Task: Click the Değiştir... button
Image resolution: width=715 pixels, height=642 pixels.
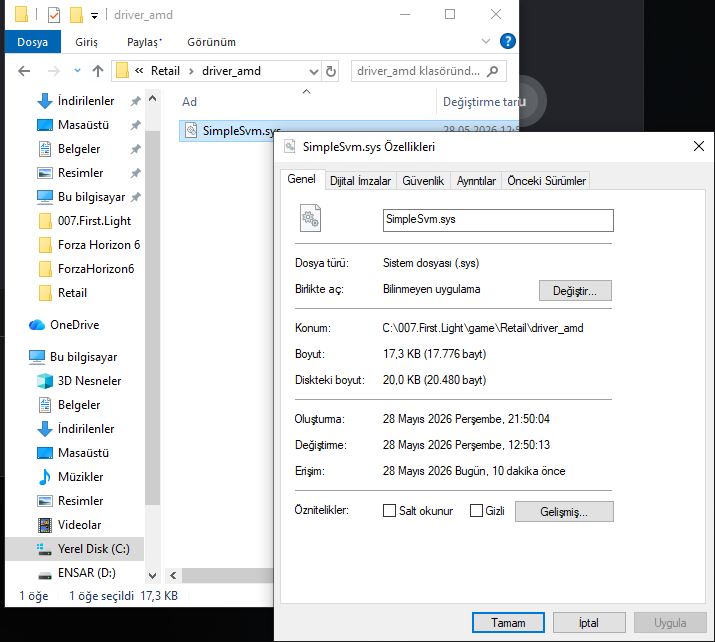Action: point(575,290)
